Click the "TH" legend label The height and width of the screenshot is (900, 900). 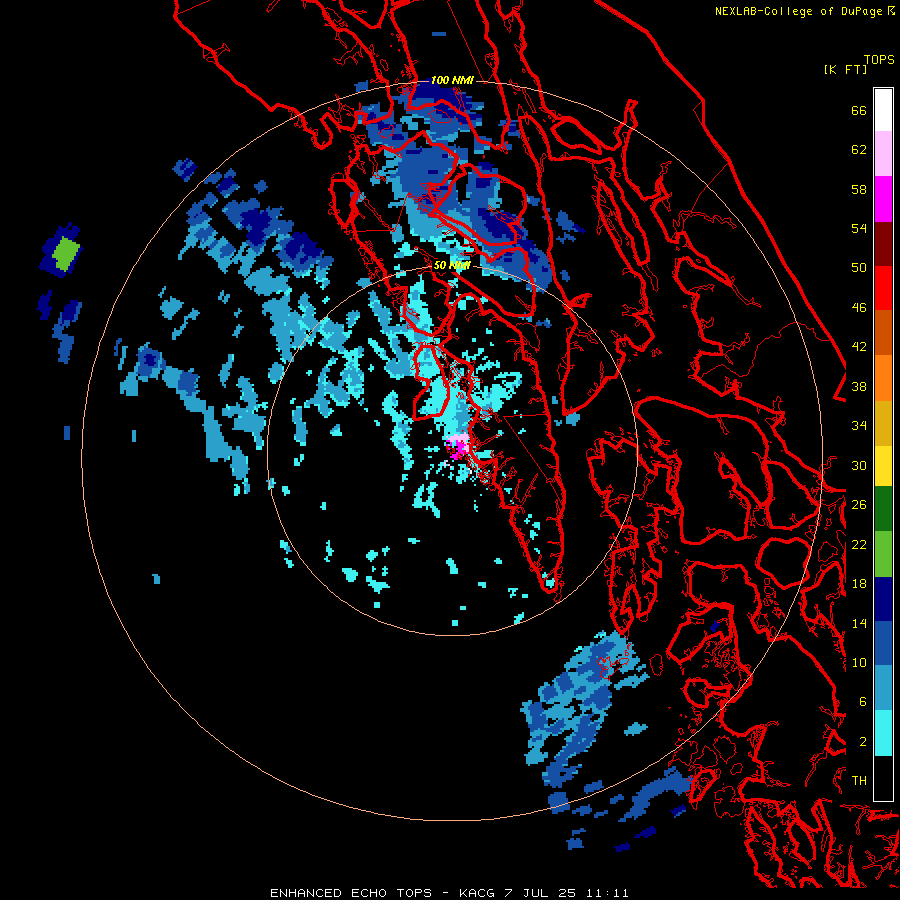pos(859,781)
